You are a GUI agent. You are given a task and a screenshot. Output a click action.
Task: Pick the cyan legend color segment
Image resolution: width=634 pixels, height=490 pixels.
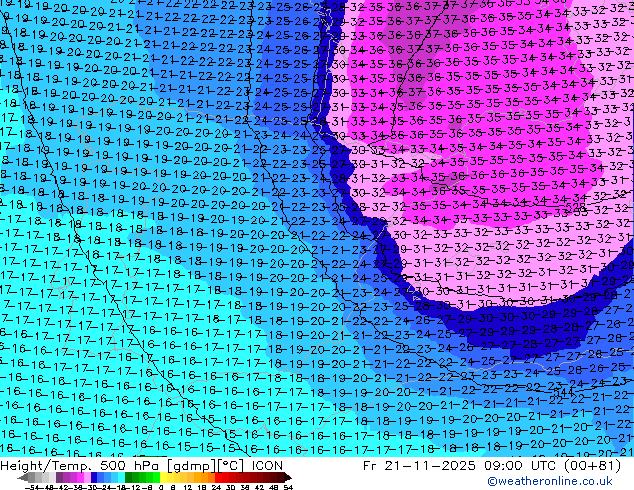point(122,477)
